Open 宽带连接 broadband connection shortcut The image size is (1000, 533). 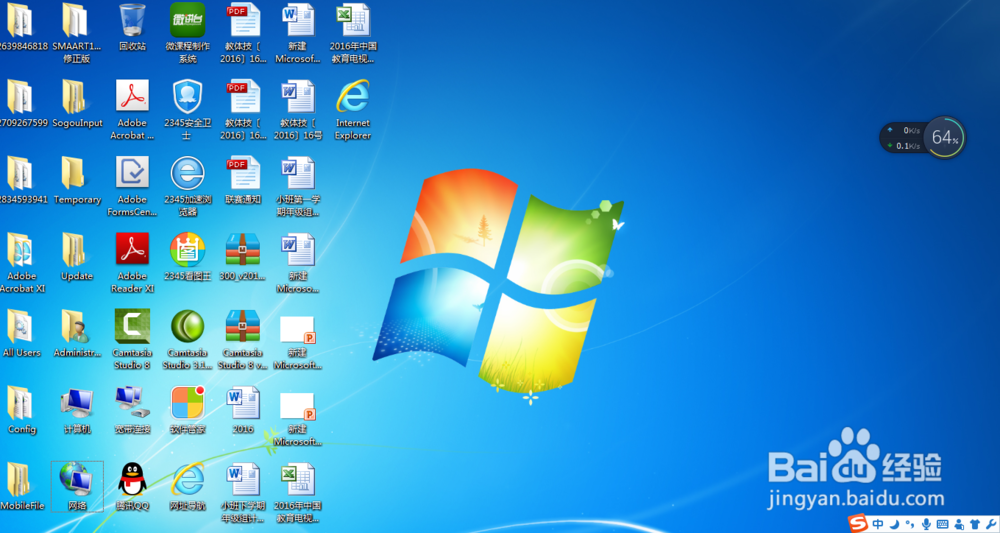tap(132, 411)
